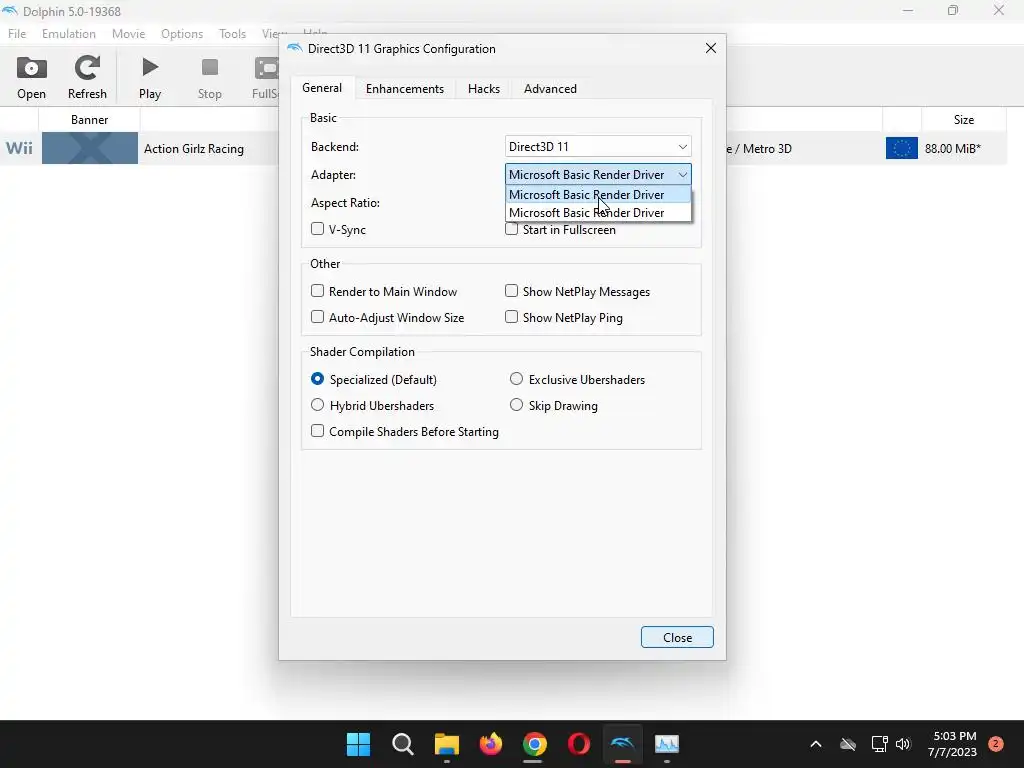Check Show NetPlay Ping

tap(511, 317)
